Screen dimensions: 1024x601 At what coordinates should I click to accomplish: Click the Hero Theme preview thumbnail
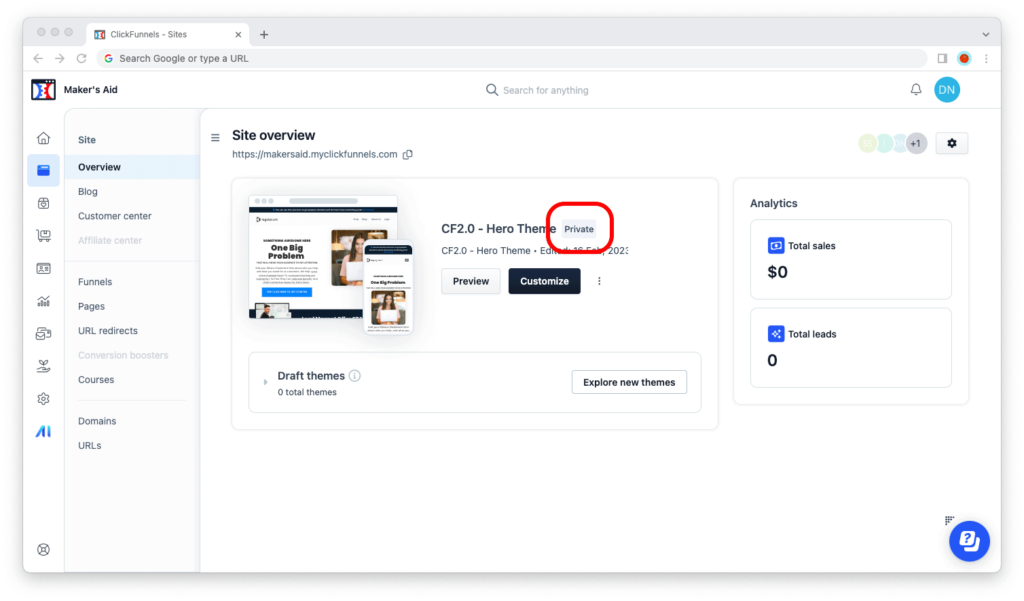(331, 264)
